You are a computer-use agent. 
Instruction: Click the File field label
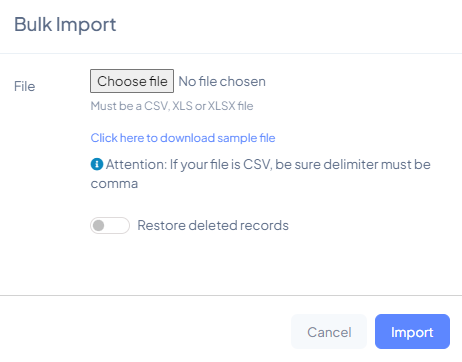pos(25,86)
